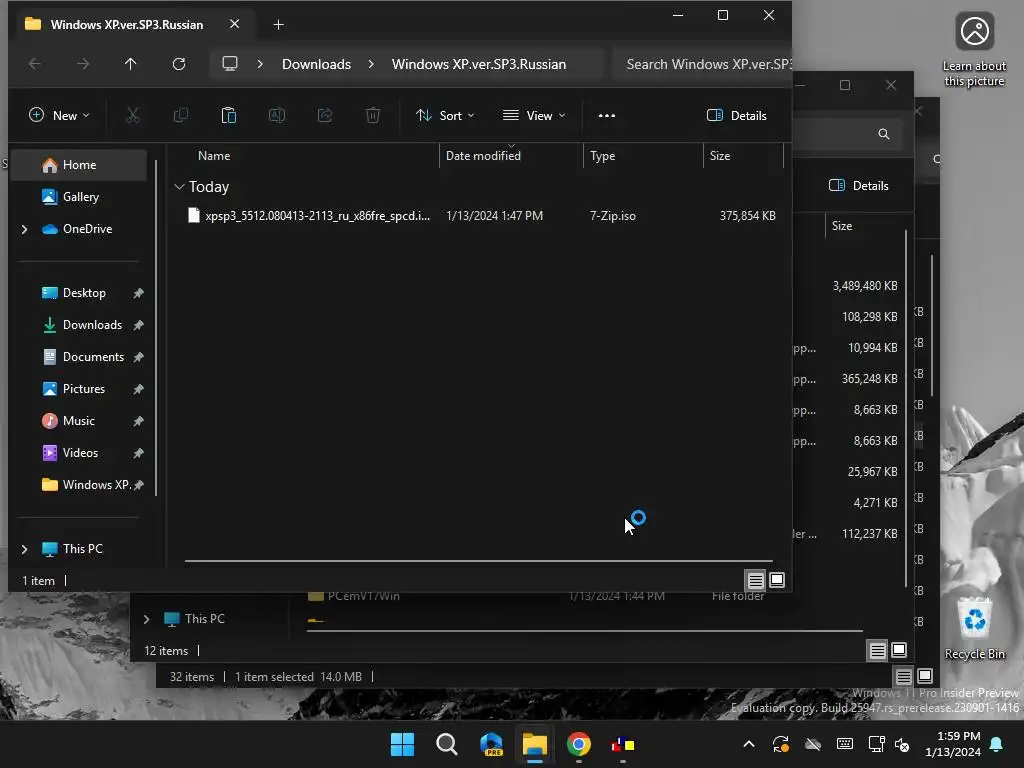Screen dimensions: 1024x768
Task: Toggle the Details pane in front window
Action: 737,116
